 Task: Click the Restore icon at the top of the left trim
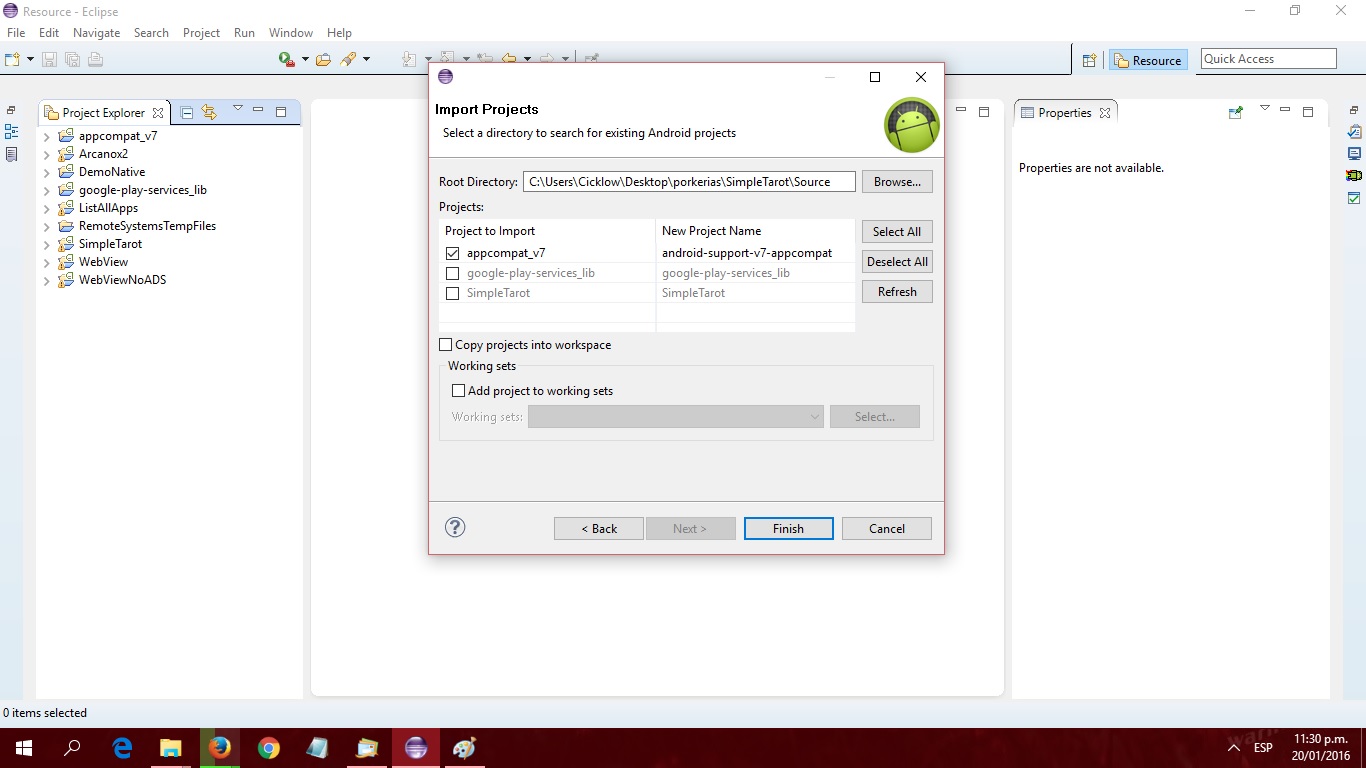point(11,110)
